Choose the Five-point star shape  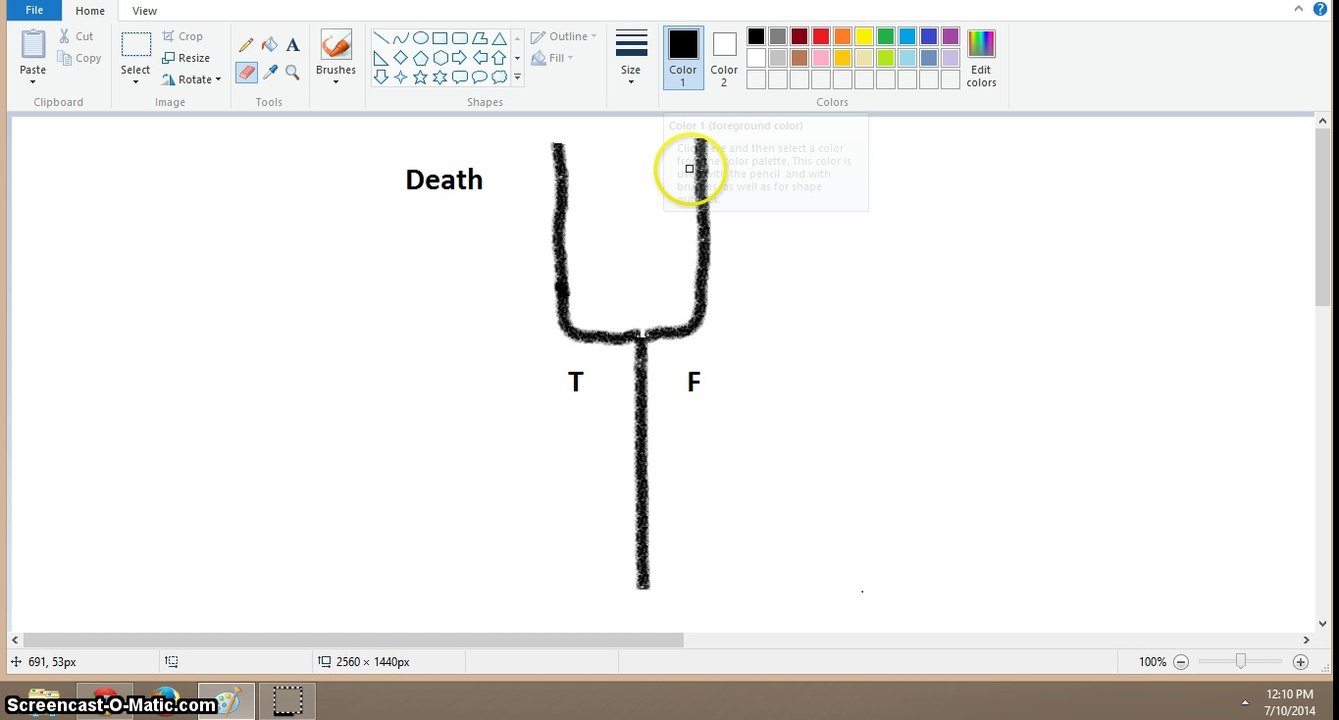pyautogui.click(x=420, y=77)
